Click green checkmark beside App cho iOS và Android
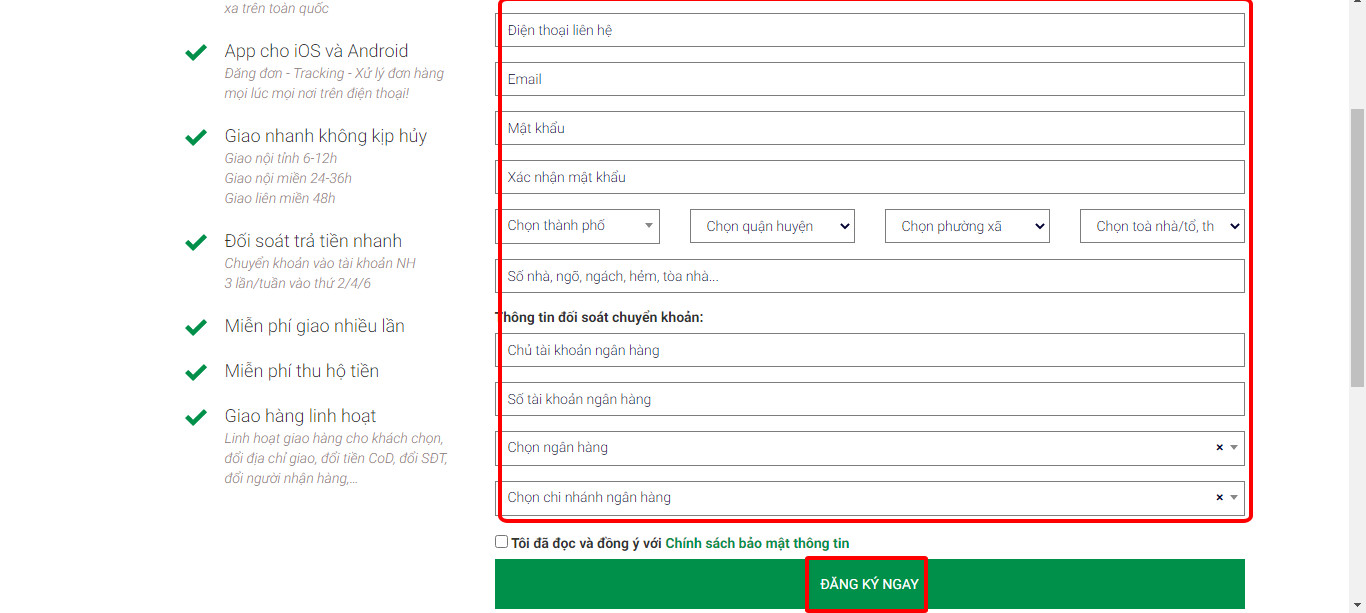Viewport: 1366px width, 613px height. pos(196,53)
